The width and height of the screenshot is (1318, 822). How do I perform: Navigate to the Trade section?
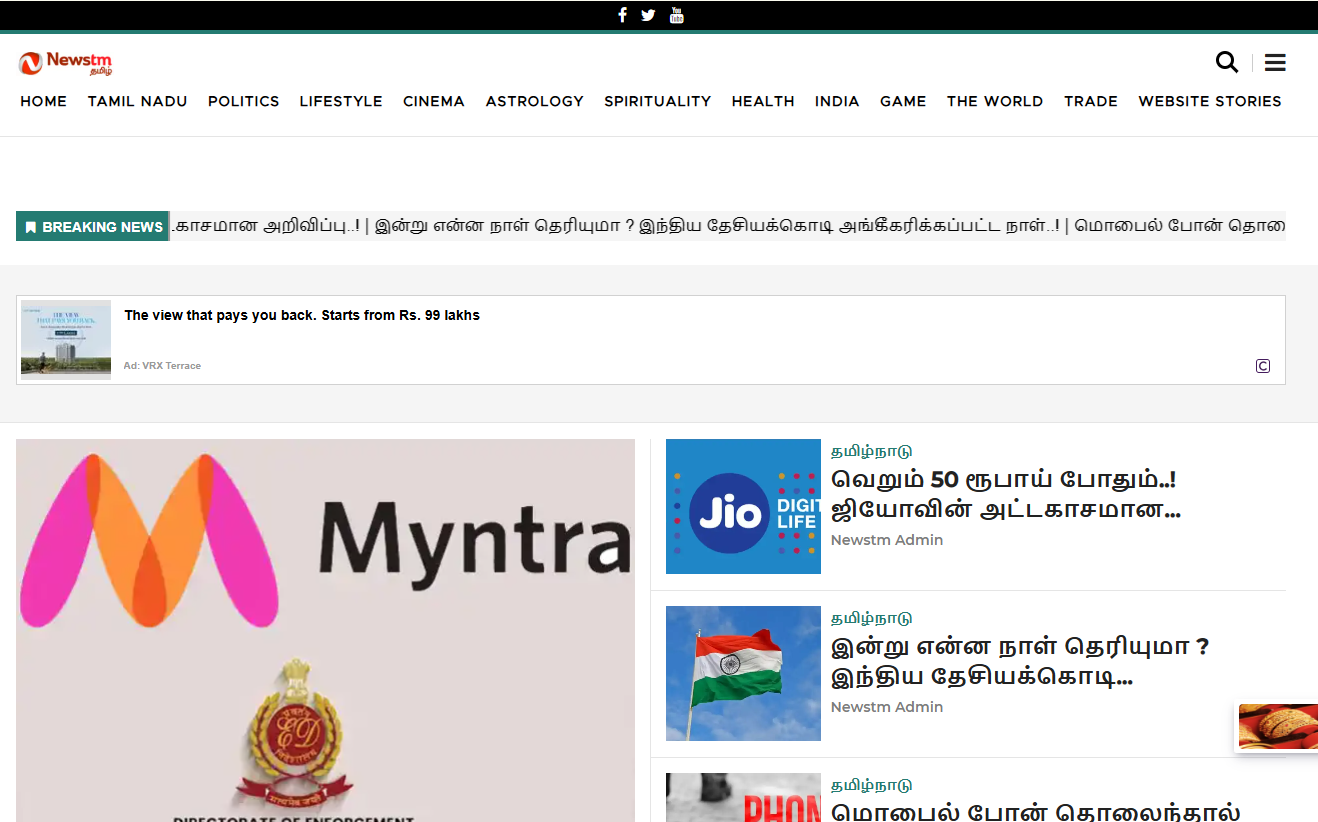point(1090,101)
